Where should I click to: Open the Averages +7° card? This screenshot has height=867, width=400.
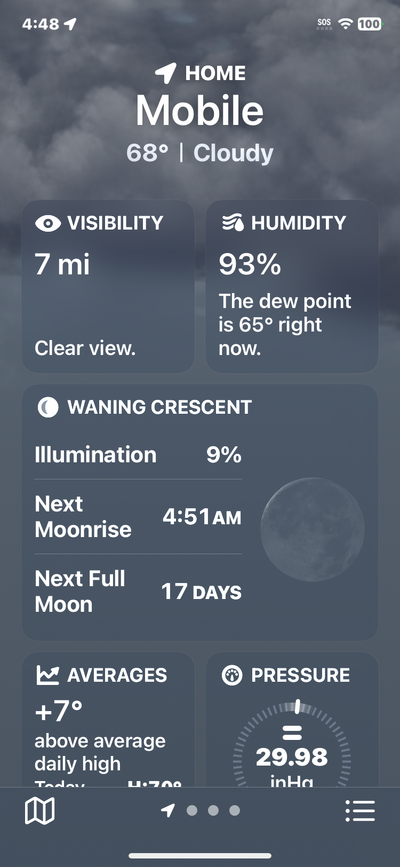pyautogui.click(x=108, y=720)
